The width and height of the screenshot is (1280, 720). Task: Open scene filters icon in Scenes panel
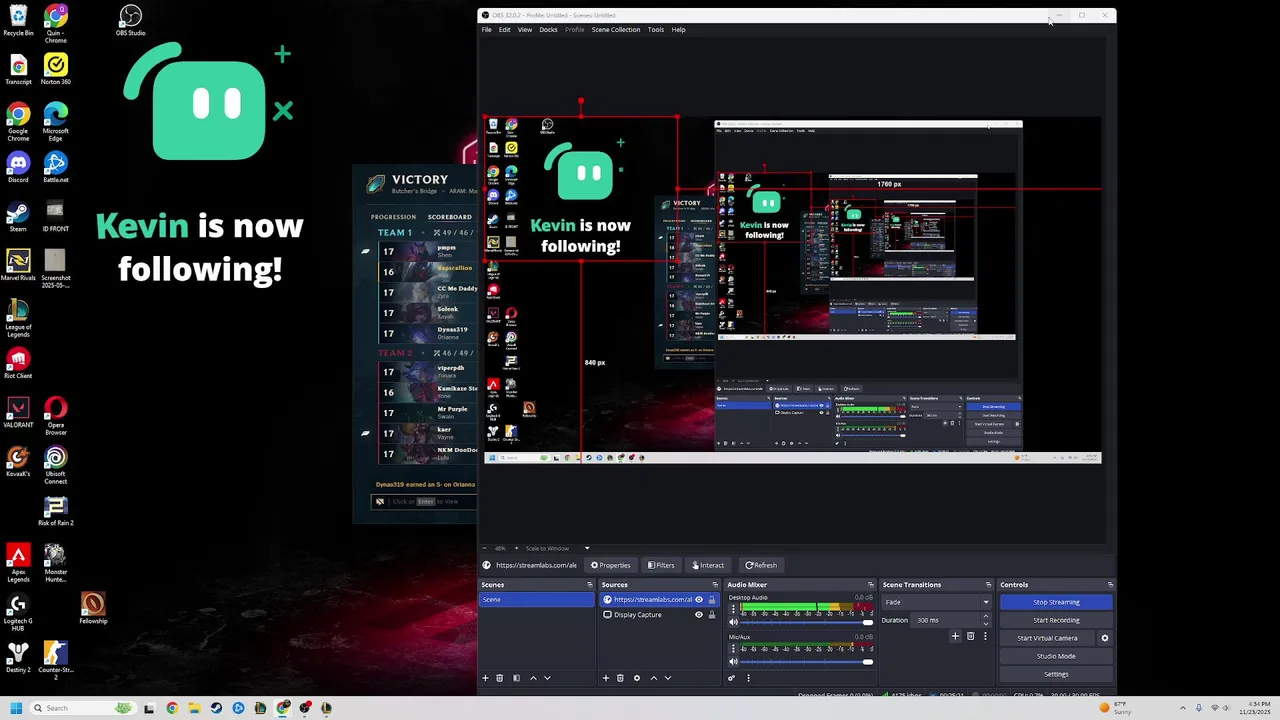coord(516,678)
